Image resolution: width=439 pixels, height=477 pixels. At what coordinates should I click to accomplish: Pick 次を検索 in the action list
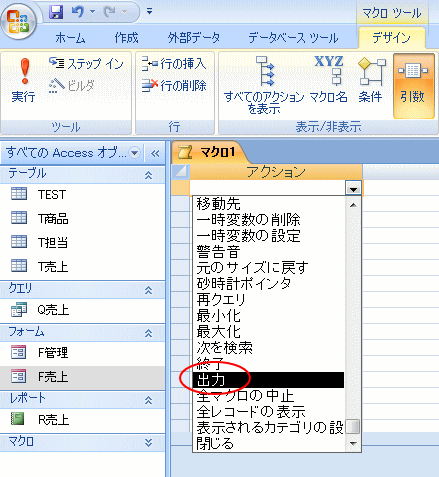click(x=269, y=348)
